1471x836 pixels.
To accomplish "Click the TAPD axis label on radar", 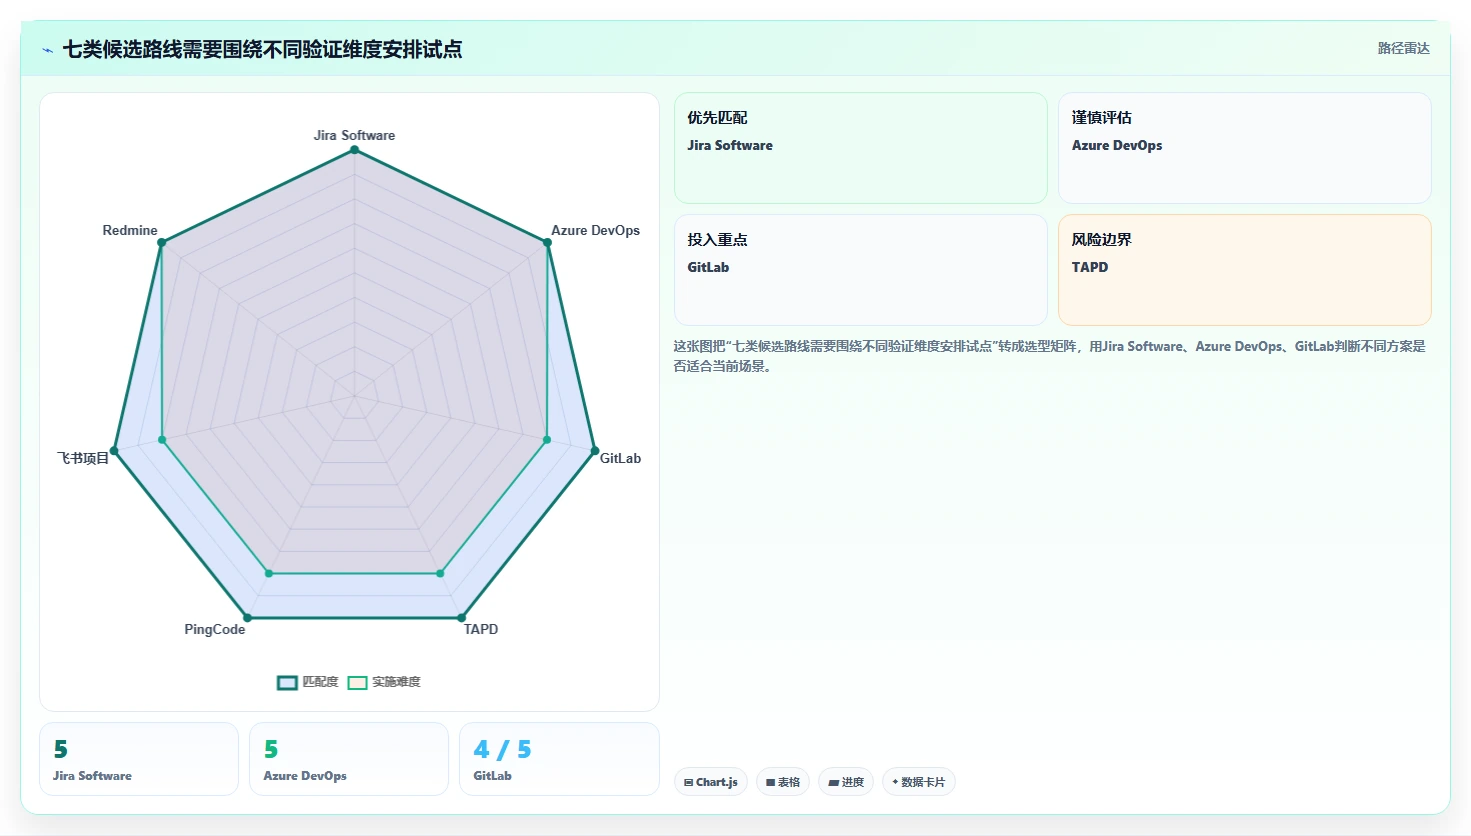I will tap(481, 629).
